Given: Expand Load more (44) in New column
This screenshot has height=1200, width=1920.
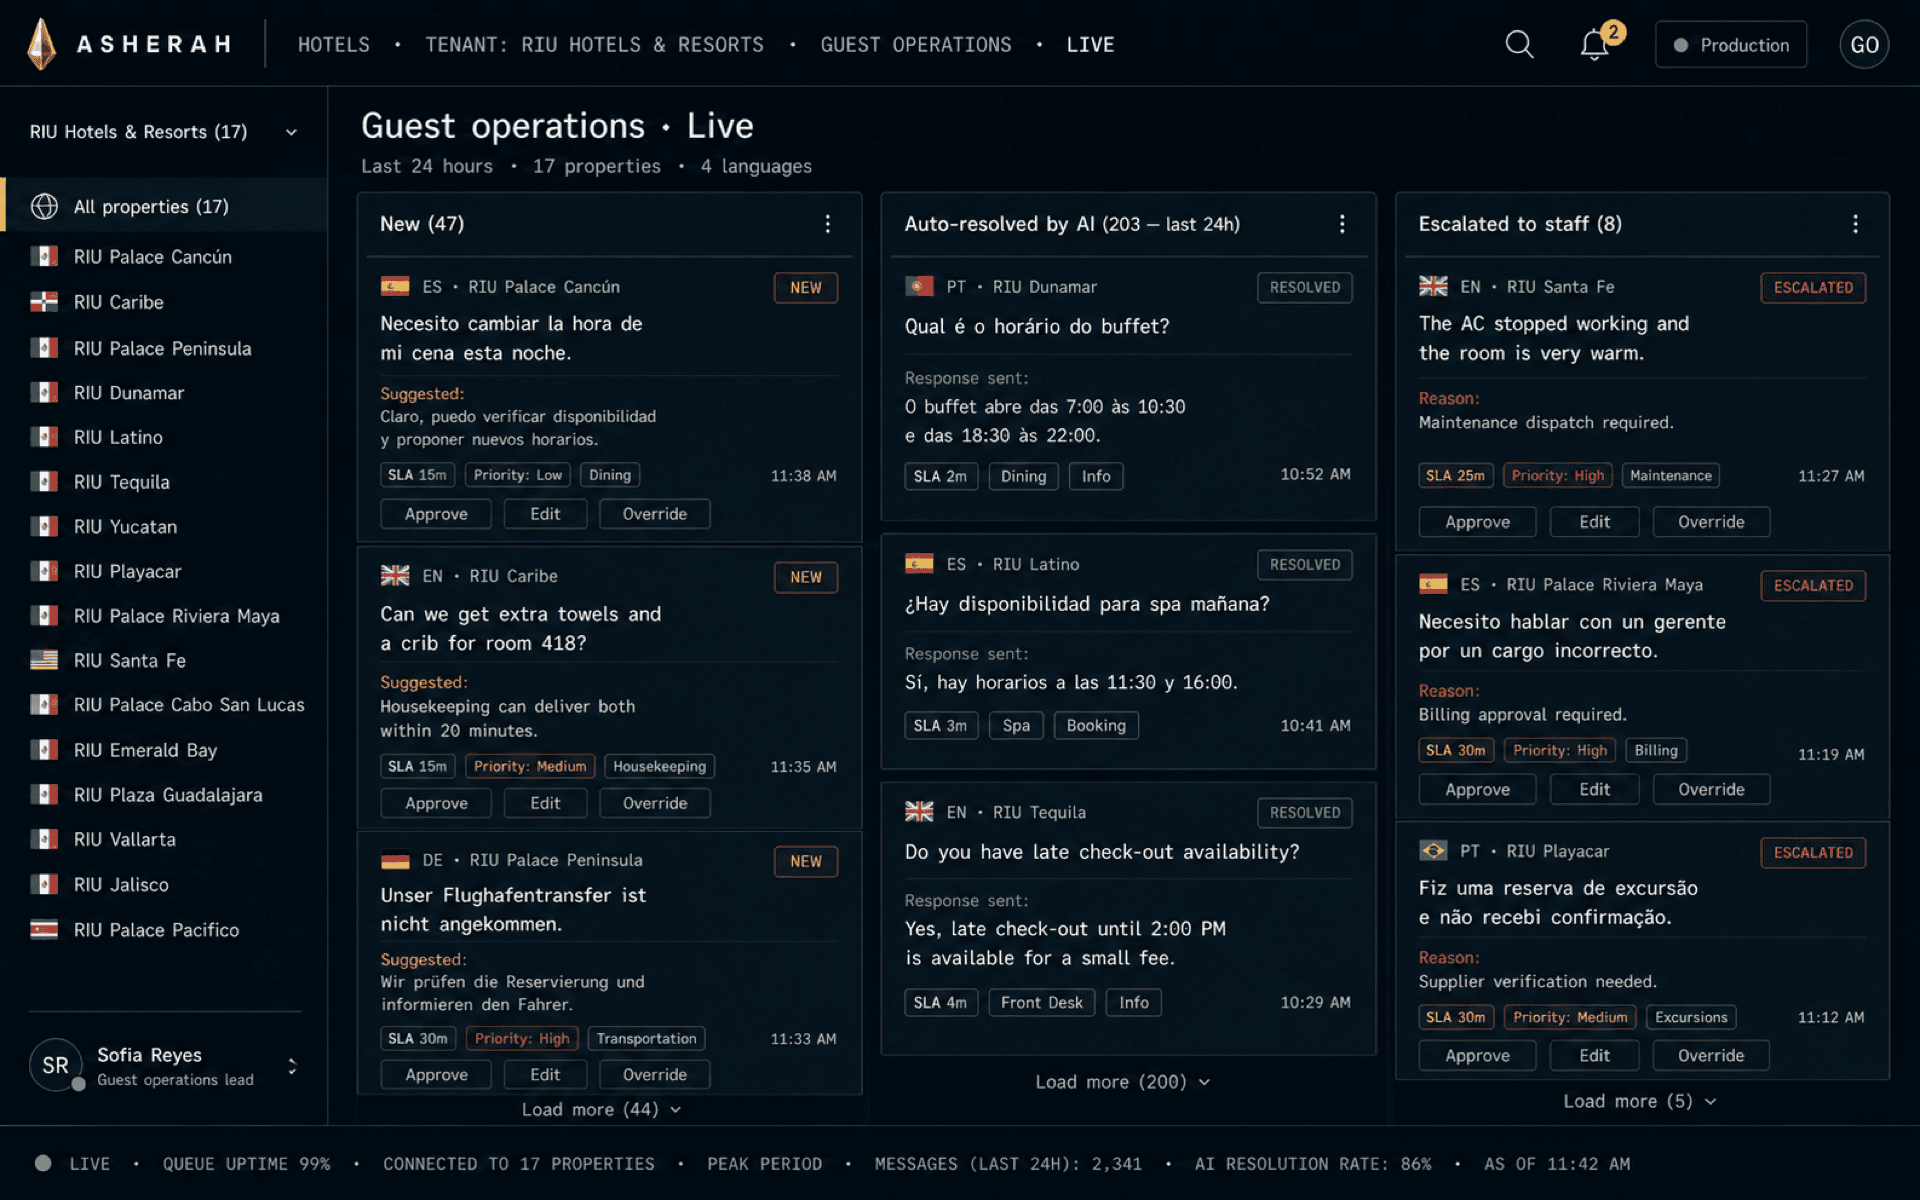Looking at the screenshot, I should pos(601,1110).
